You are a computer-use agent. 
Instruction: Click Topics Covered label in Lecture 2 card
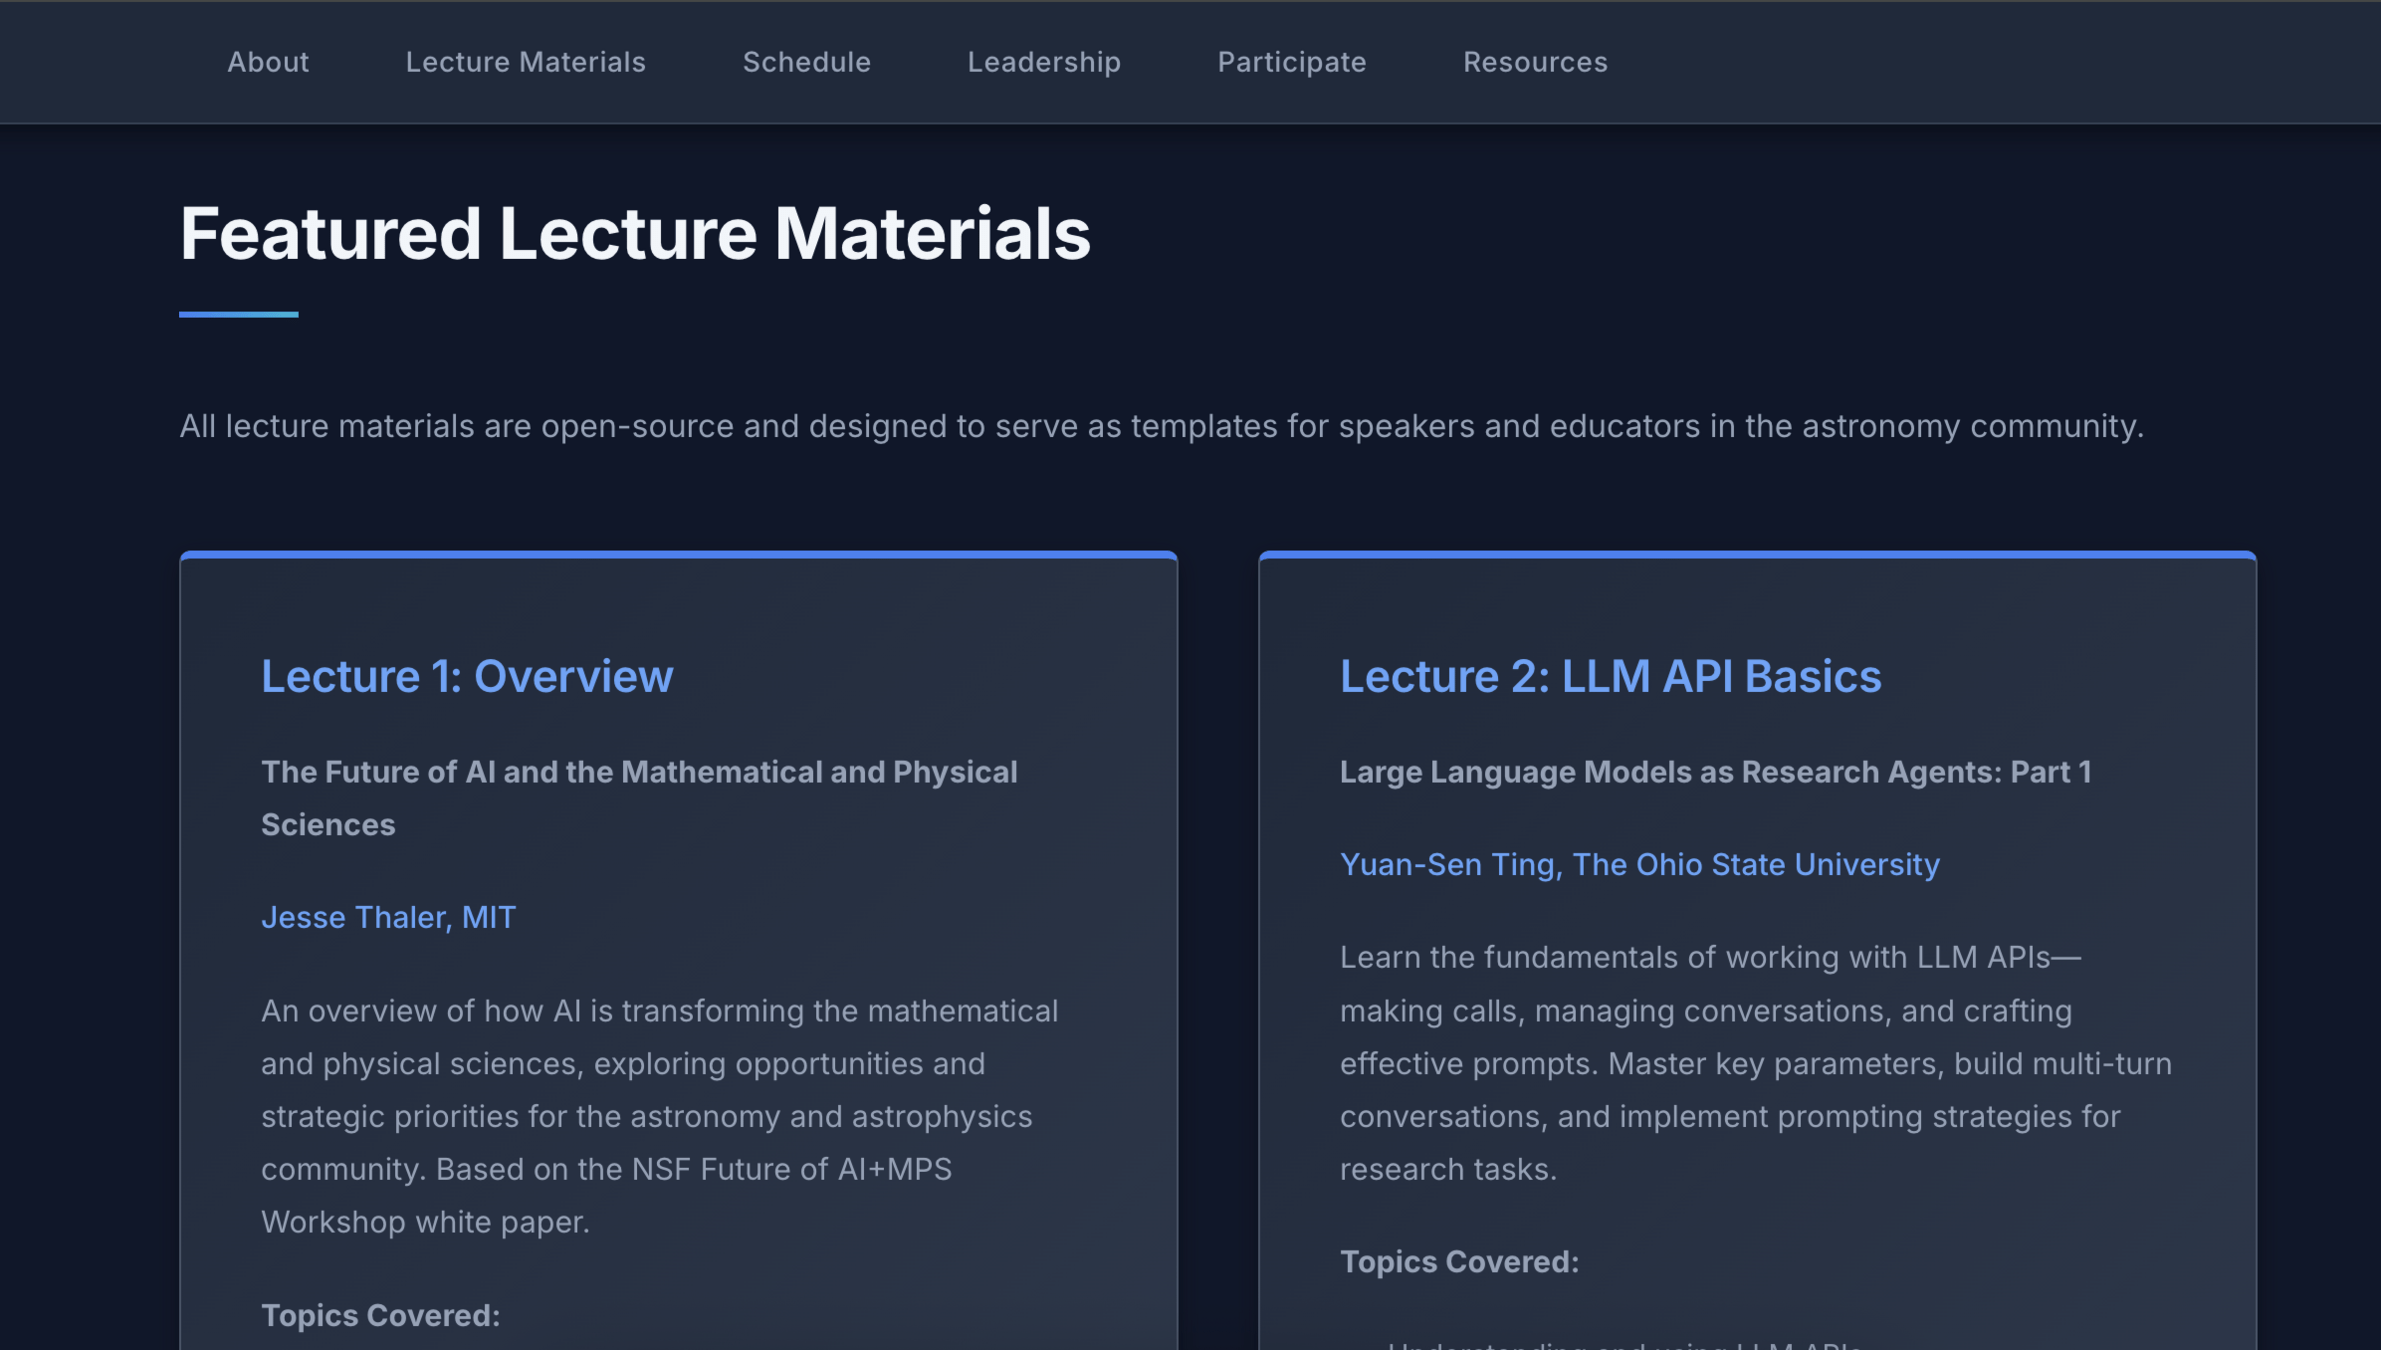[1459, 1262]
